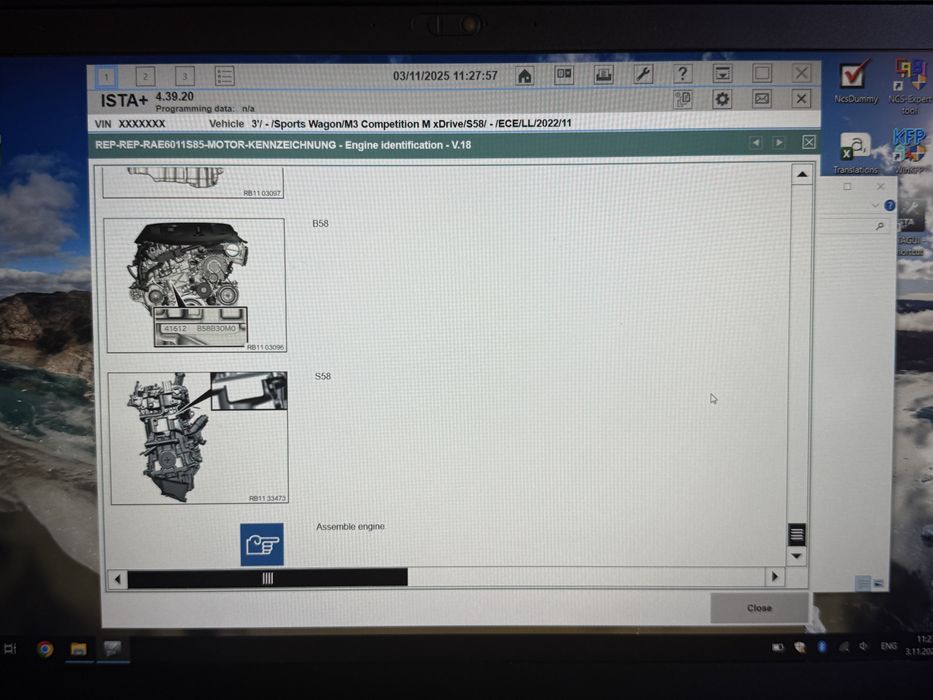Click the Close button at bottom right

tap(759, 608)
